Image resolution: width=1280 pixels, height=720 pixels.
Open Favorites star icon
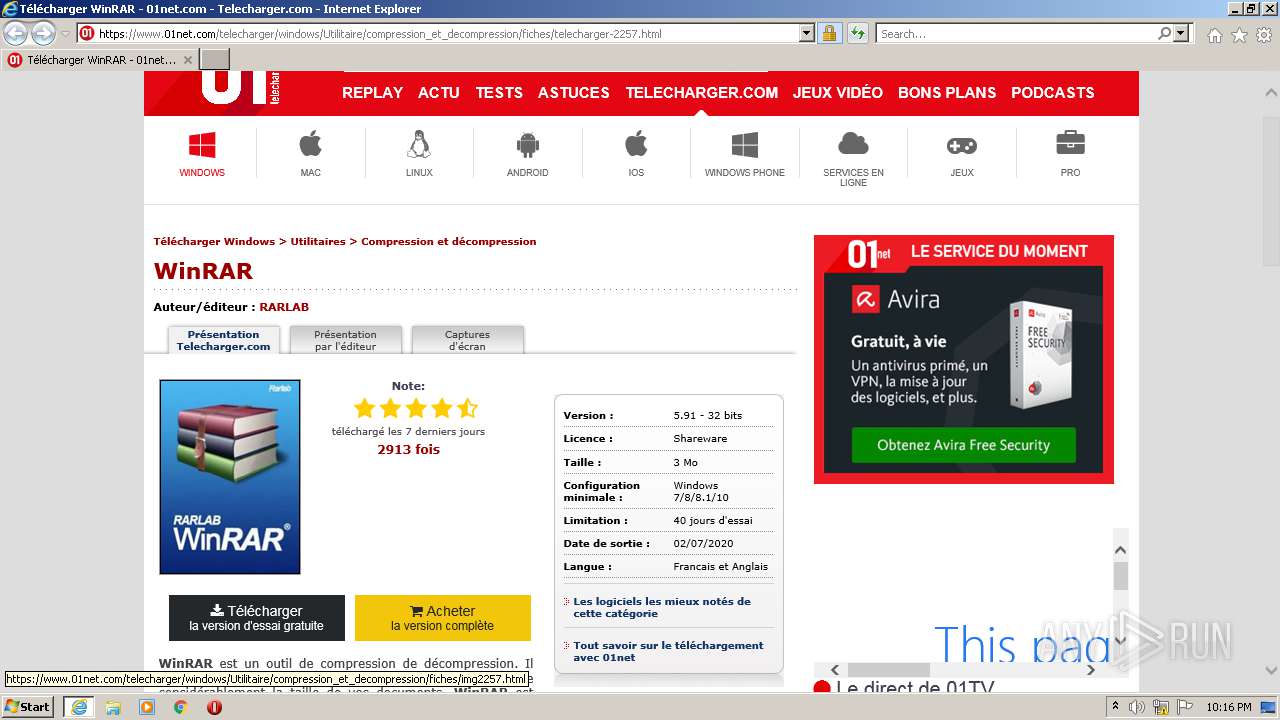(x=1239, y=35)
